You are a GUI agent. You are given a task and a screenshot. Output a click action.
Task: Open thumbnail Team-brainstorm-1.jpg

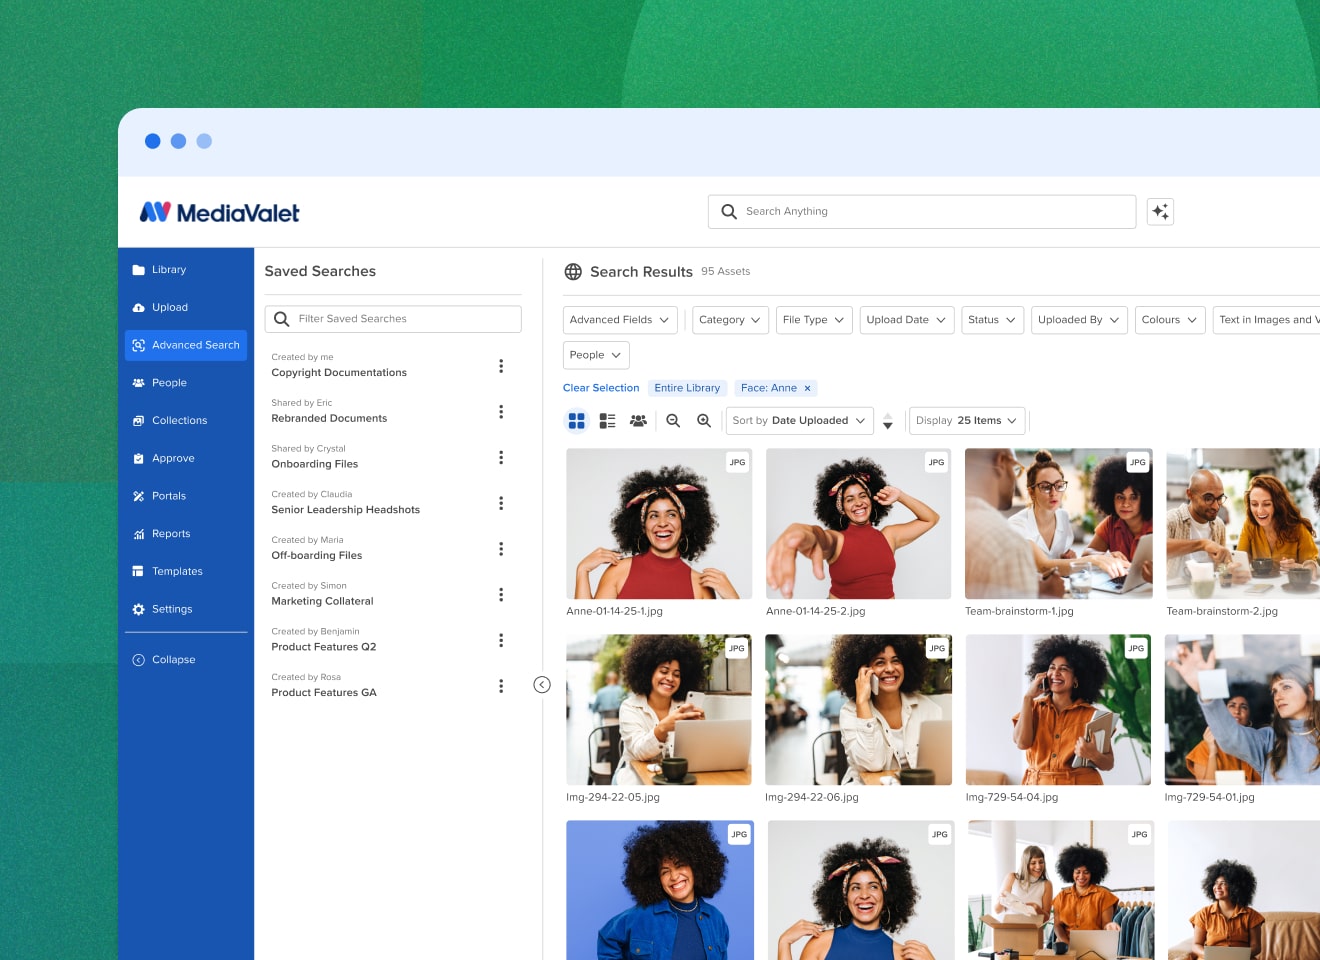click(1058, 524)
